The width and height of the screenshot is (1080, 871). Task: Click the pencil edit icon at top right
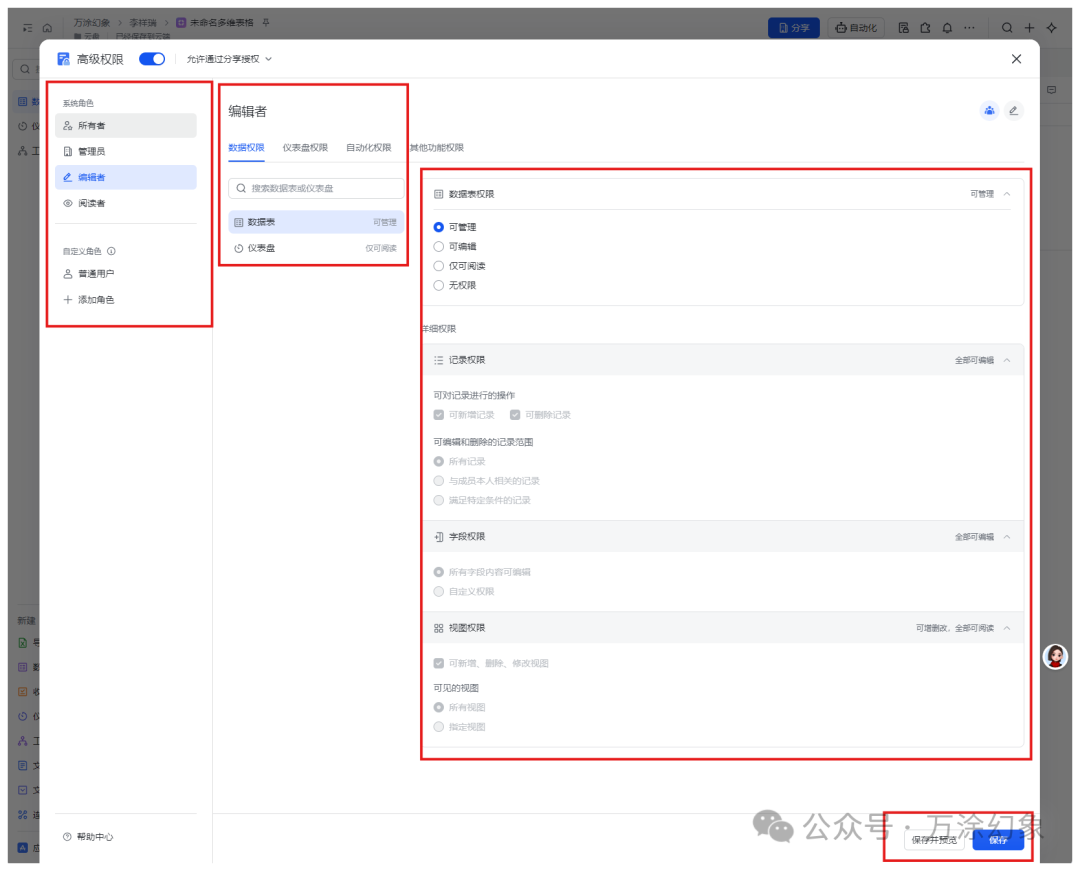[1014, 111]
